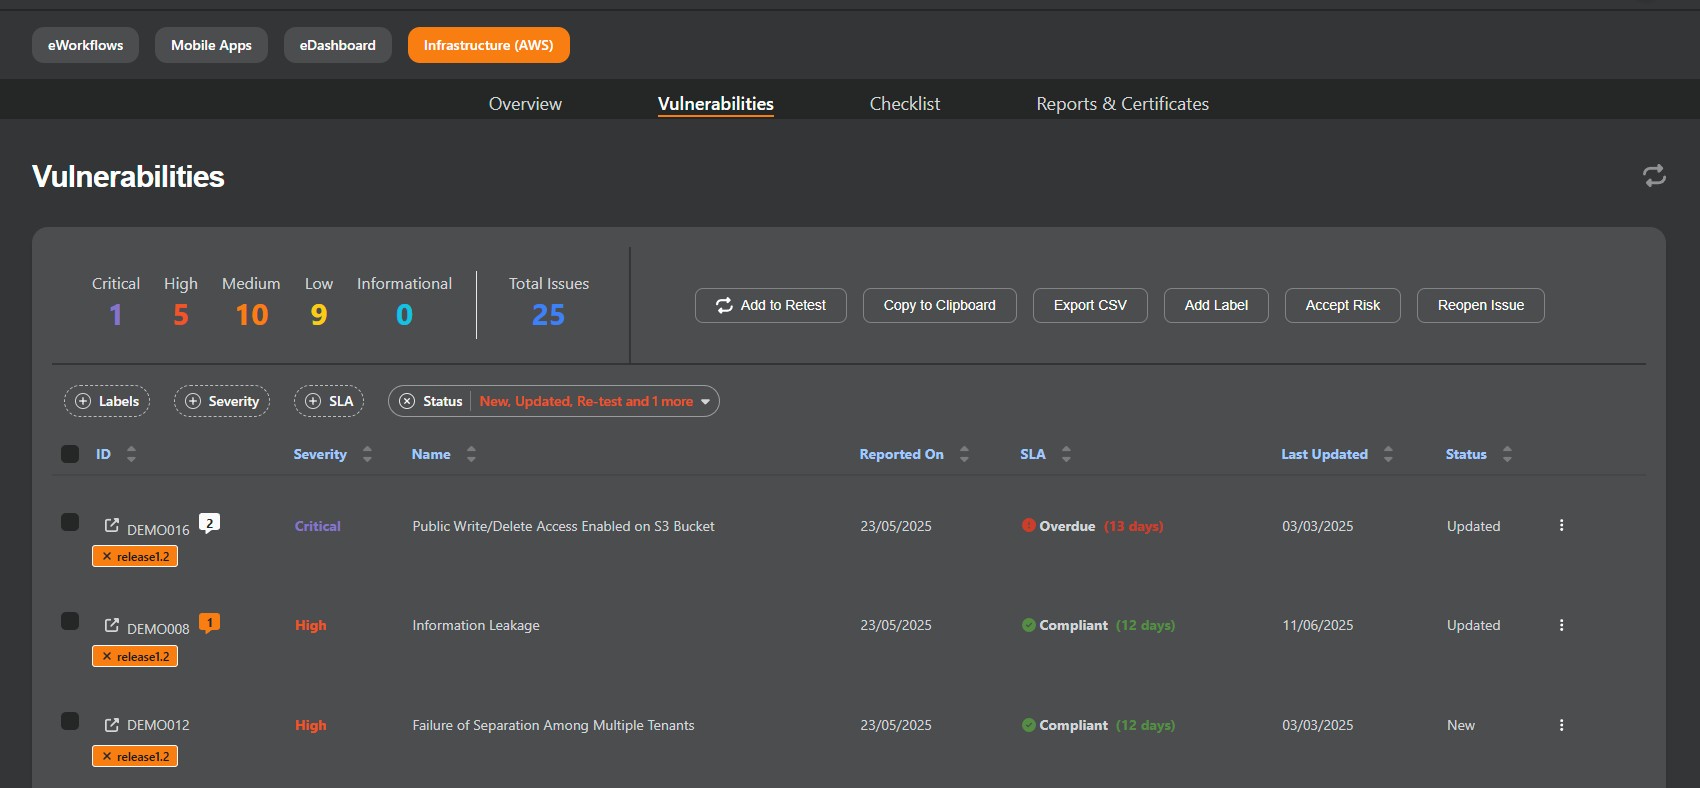Switch to the Checklist tab

coord(904,104)
